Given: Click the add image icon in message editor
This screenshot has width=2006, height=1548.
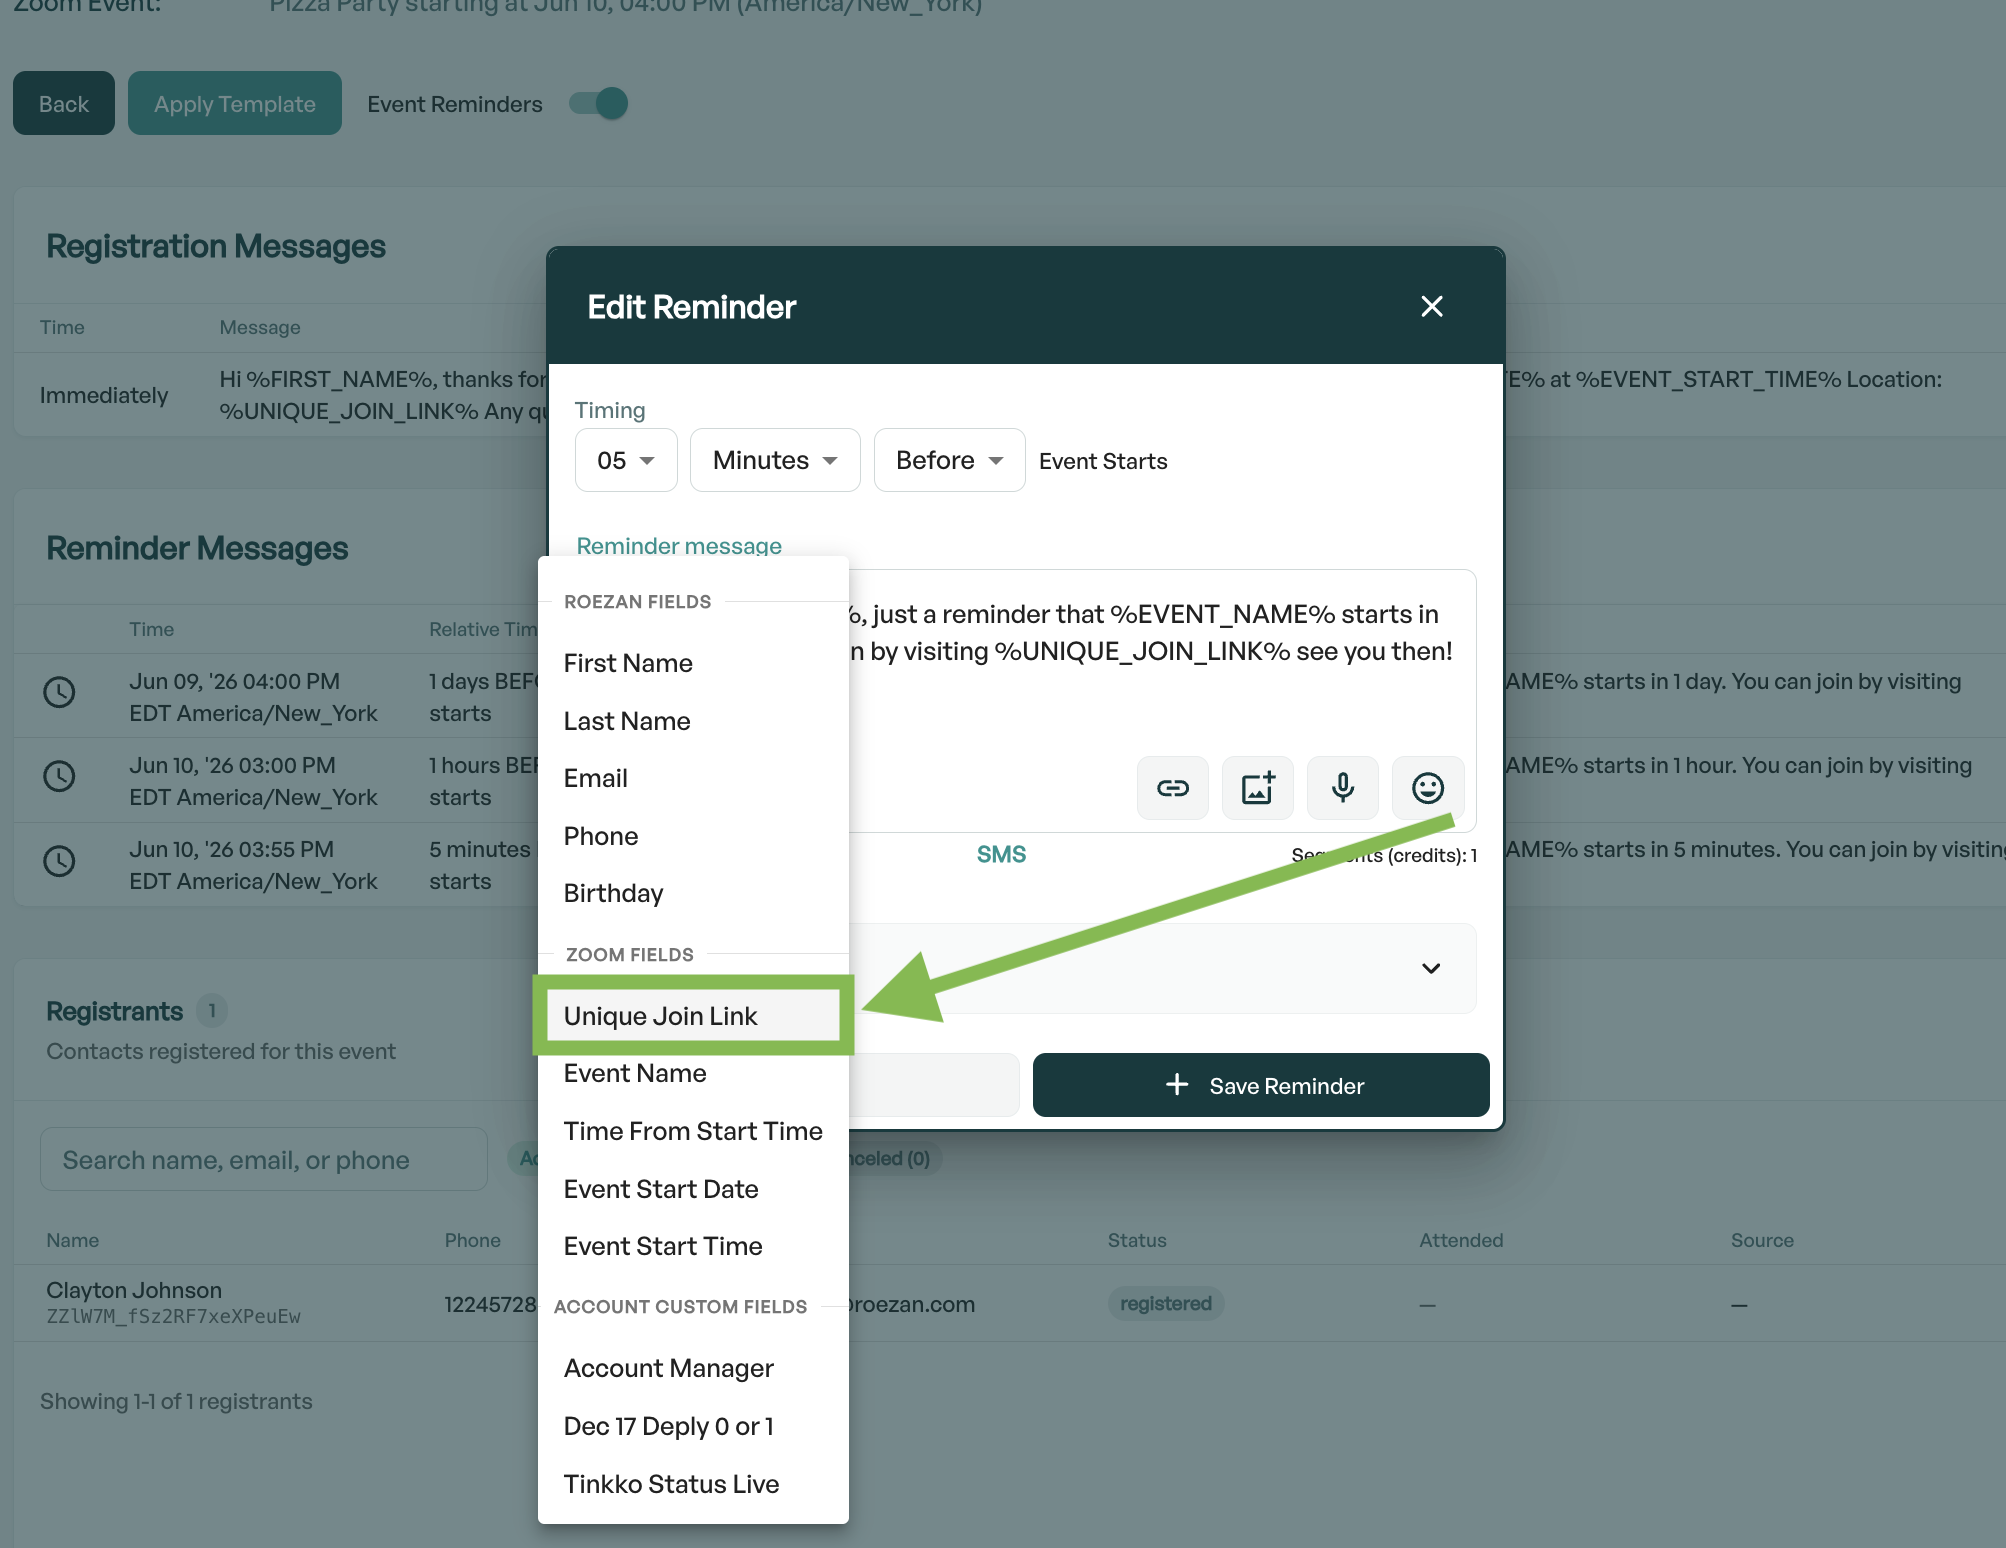Looking at the screenshot, I should click(x=1258, y=788).
